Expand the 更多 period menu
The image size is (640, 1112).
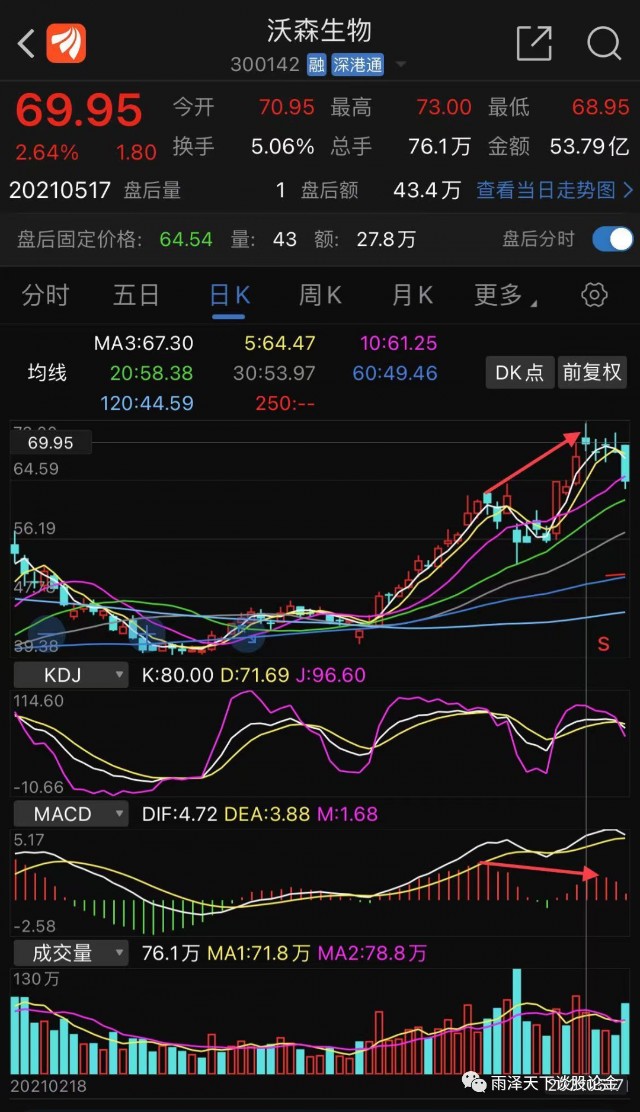coord(504,295)
